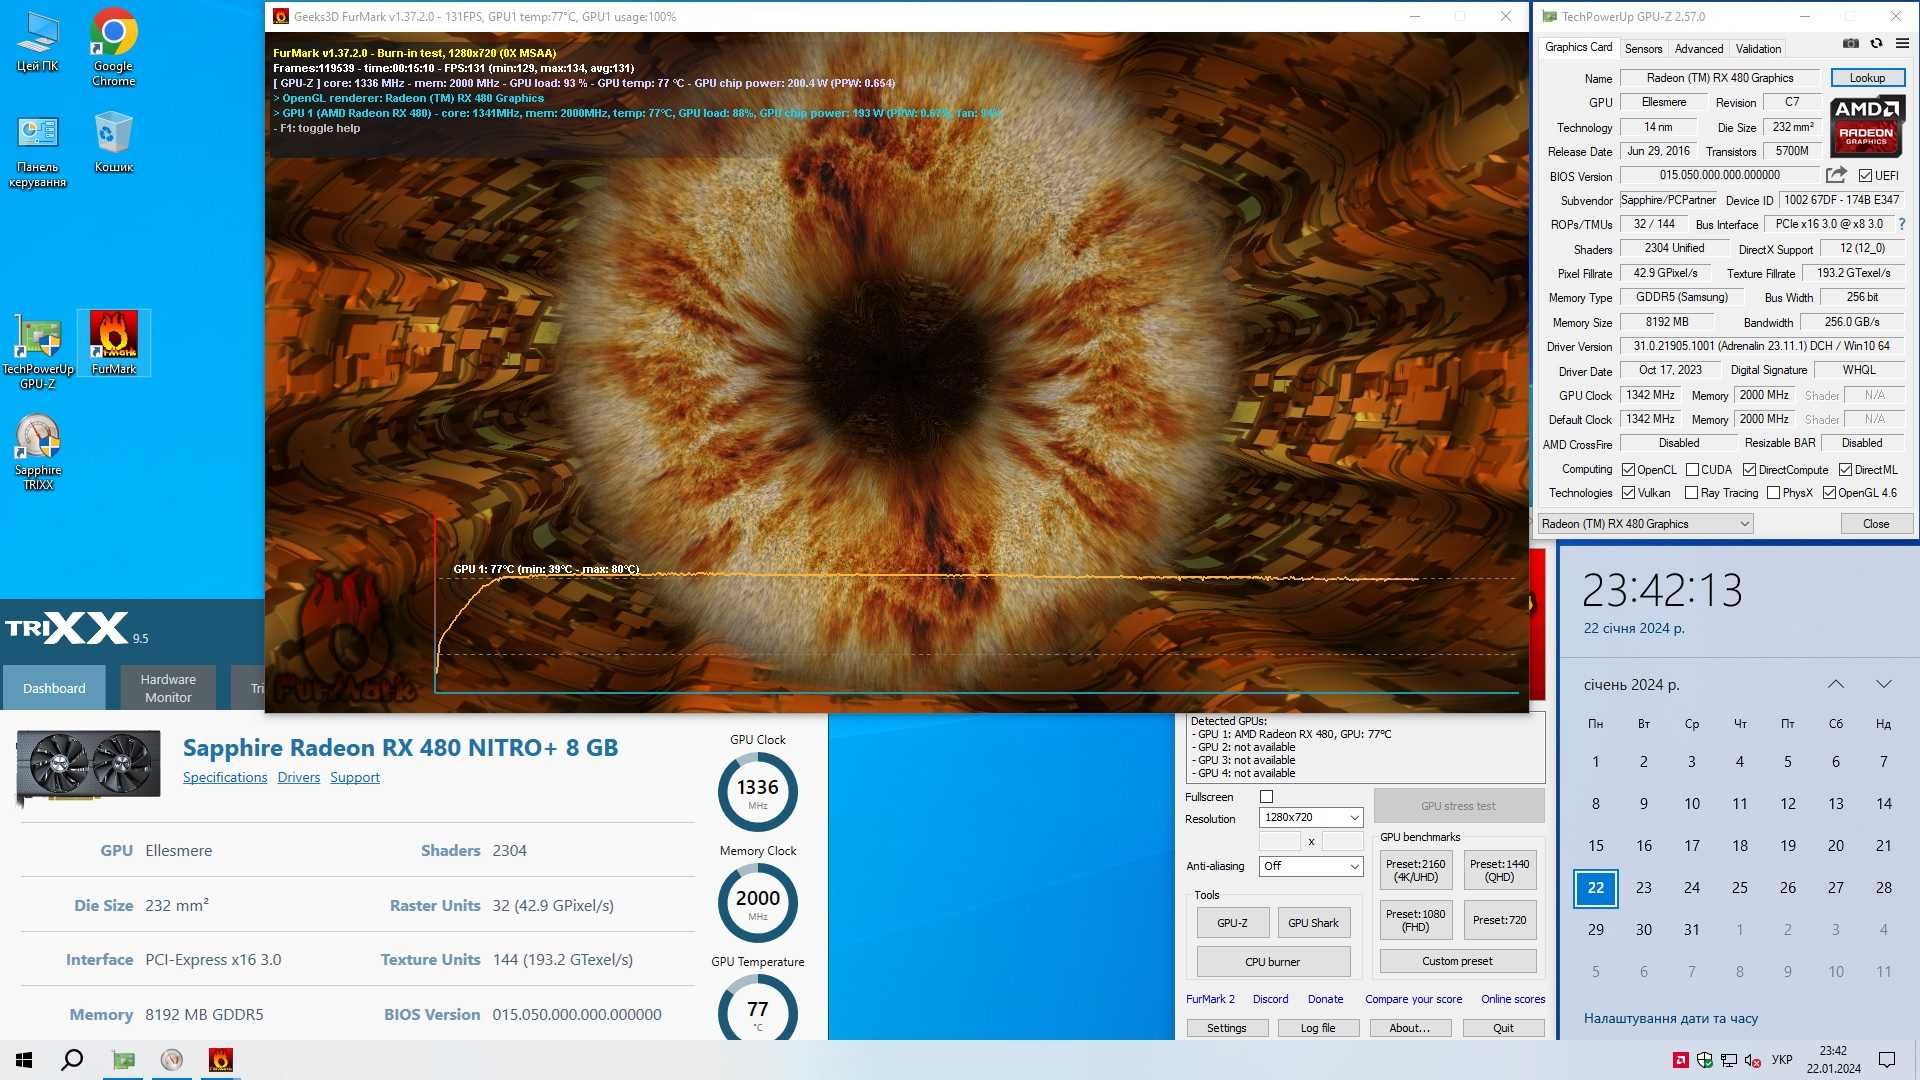Open the FurMark Resolution dropdown
This screenshot has height=1080, width=1920.
[x=1310, y=818]
